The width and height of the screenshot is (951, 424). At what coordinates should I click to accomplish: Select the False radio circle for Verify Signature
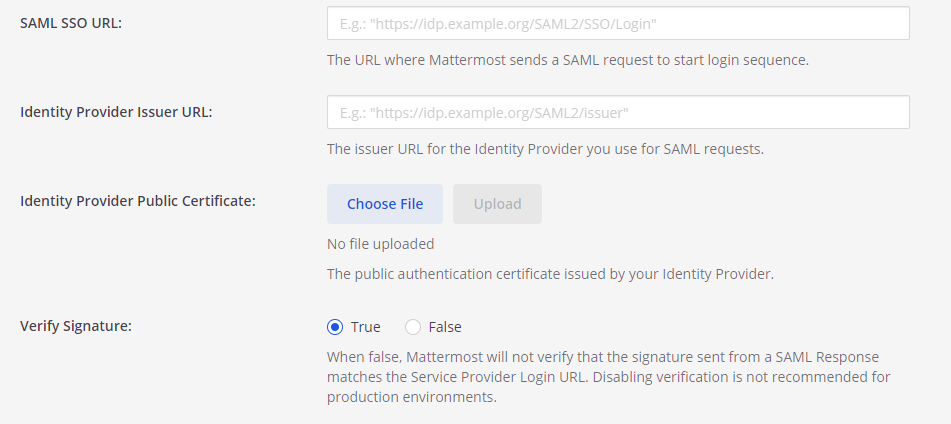(x=413, y=327)
